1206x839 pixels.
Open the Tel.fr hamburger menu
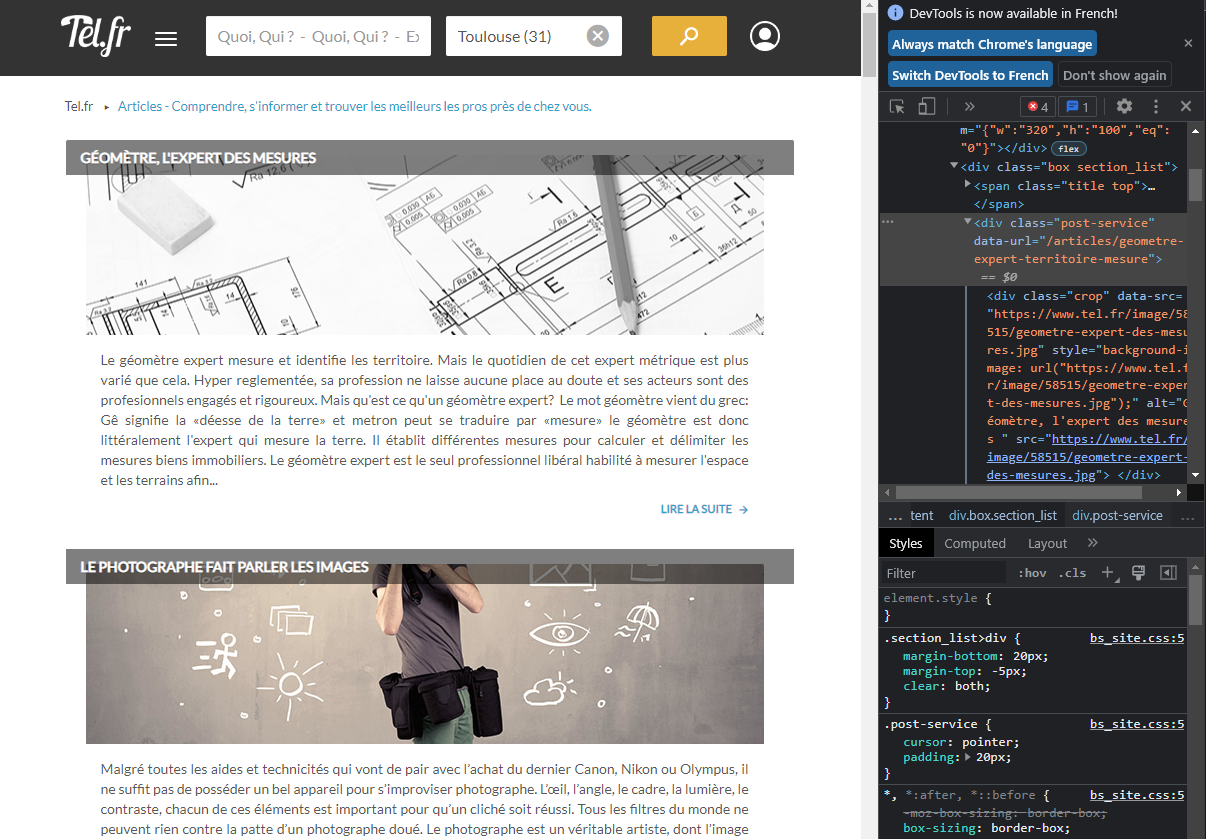(166, 39)
